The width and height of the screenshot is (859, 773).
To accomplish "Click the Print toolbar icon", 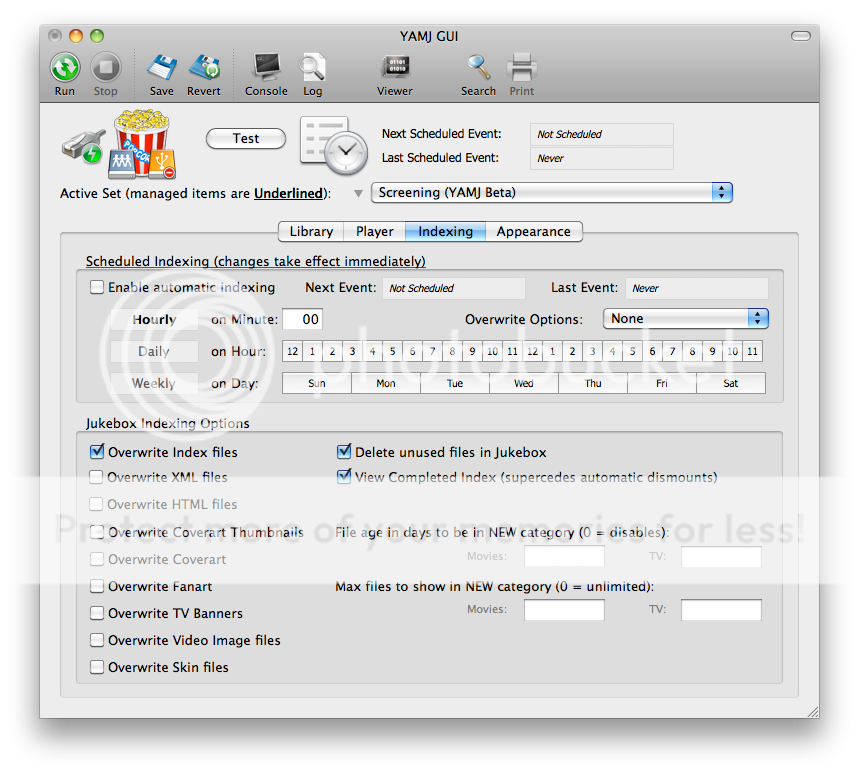I will click(521, 66).
